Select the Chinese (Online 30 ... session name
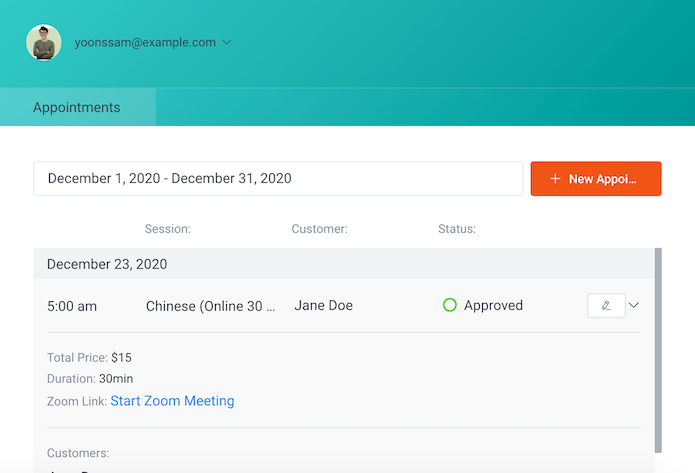 [211, 306]
